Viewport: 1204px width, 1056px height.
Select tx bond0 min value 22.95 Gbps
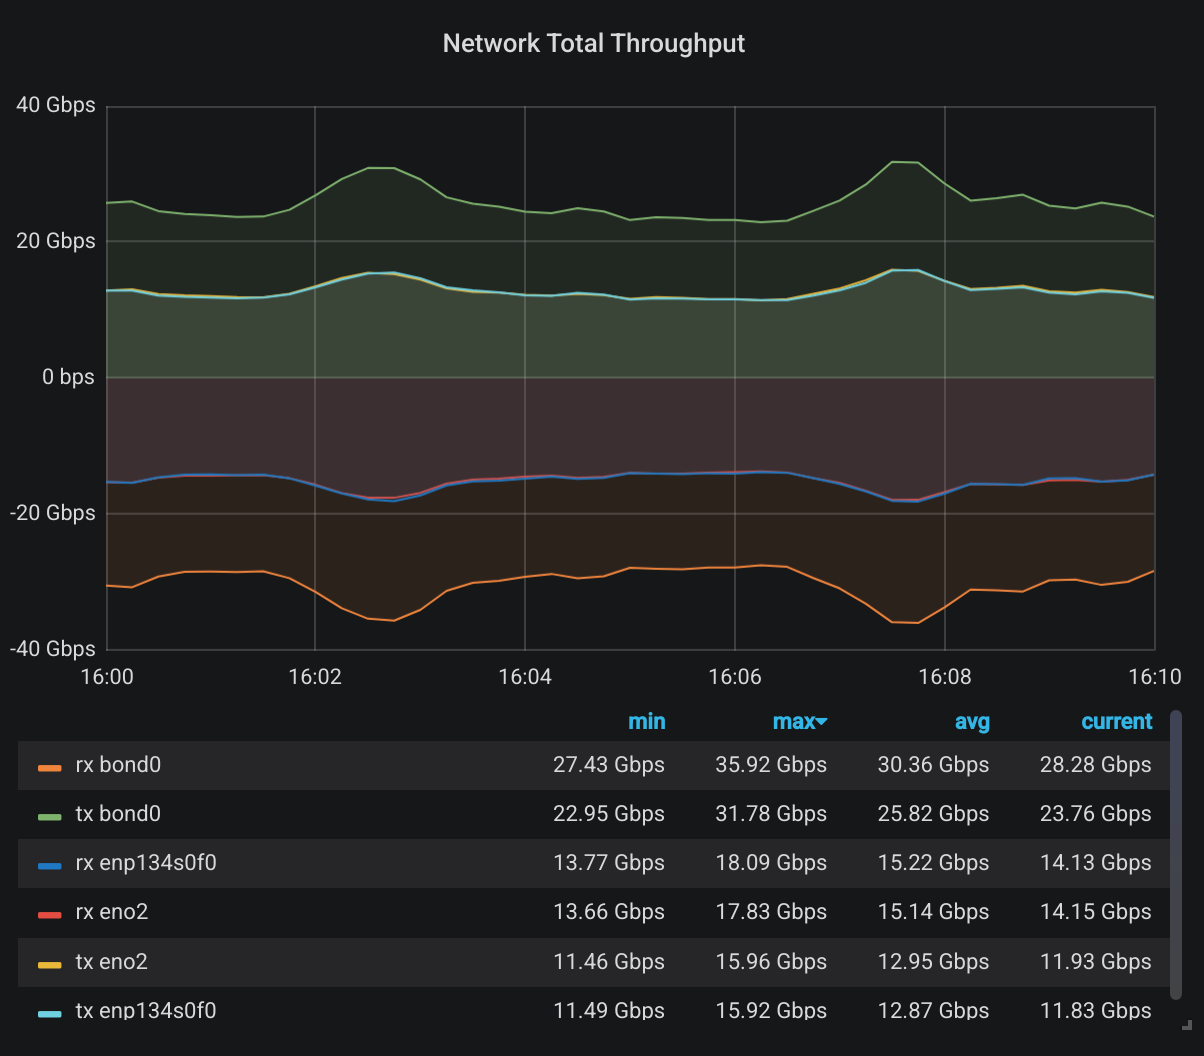609,814
